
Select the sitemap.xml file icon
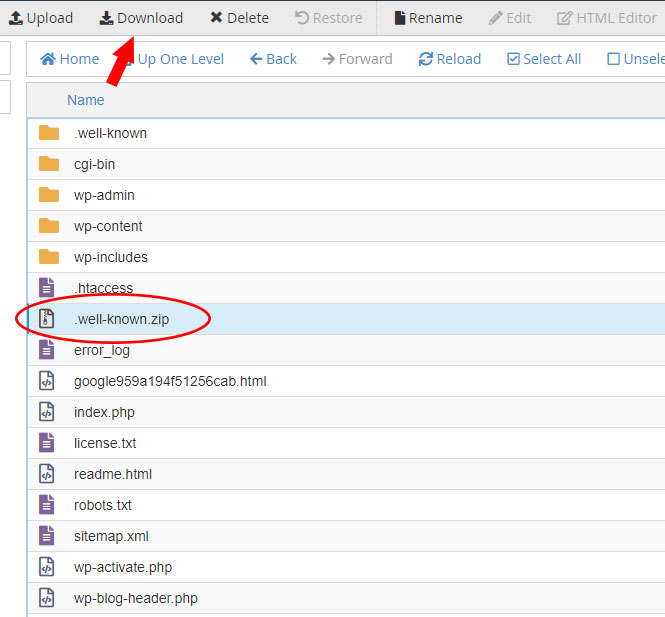[x=46, y=536]
